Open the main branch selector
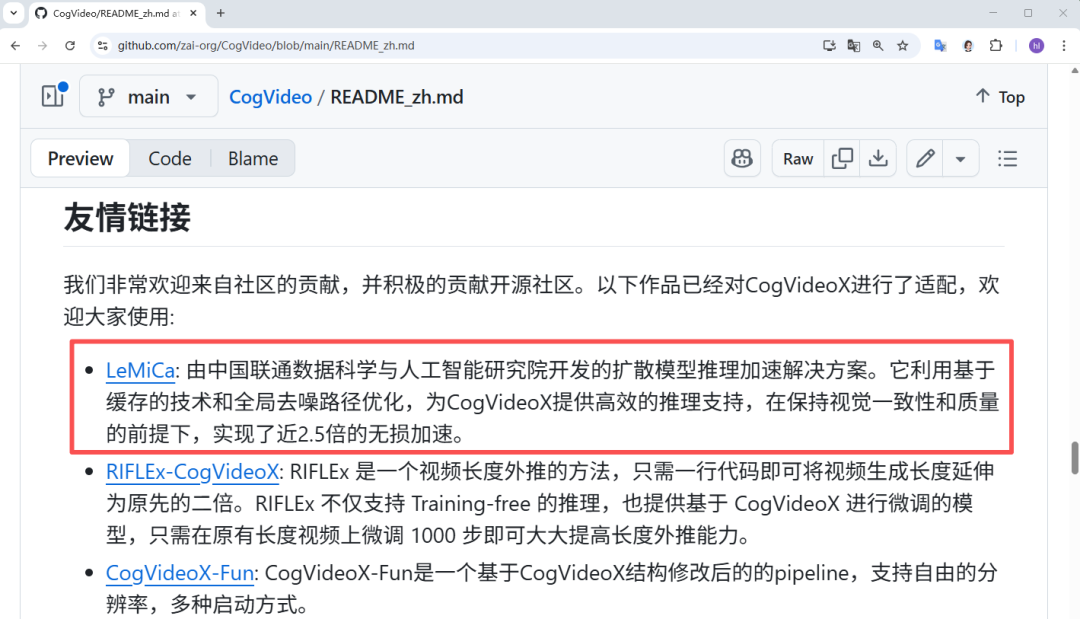This screenshot has width=1080, height=619. (148, 96)
